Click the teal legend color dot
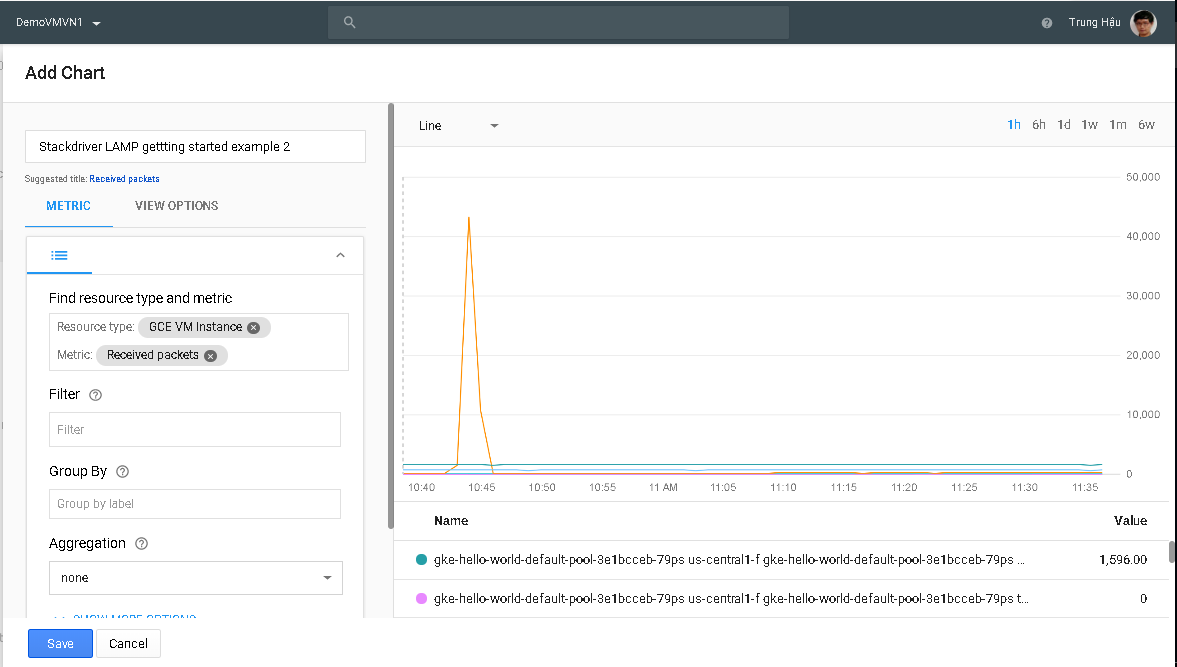Image resolution: width=1177 pixels, height=667 pixels. pyautogui.click(x=421, y=560)
